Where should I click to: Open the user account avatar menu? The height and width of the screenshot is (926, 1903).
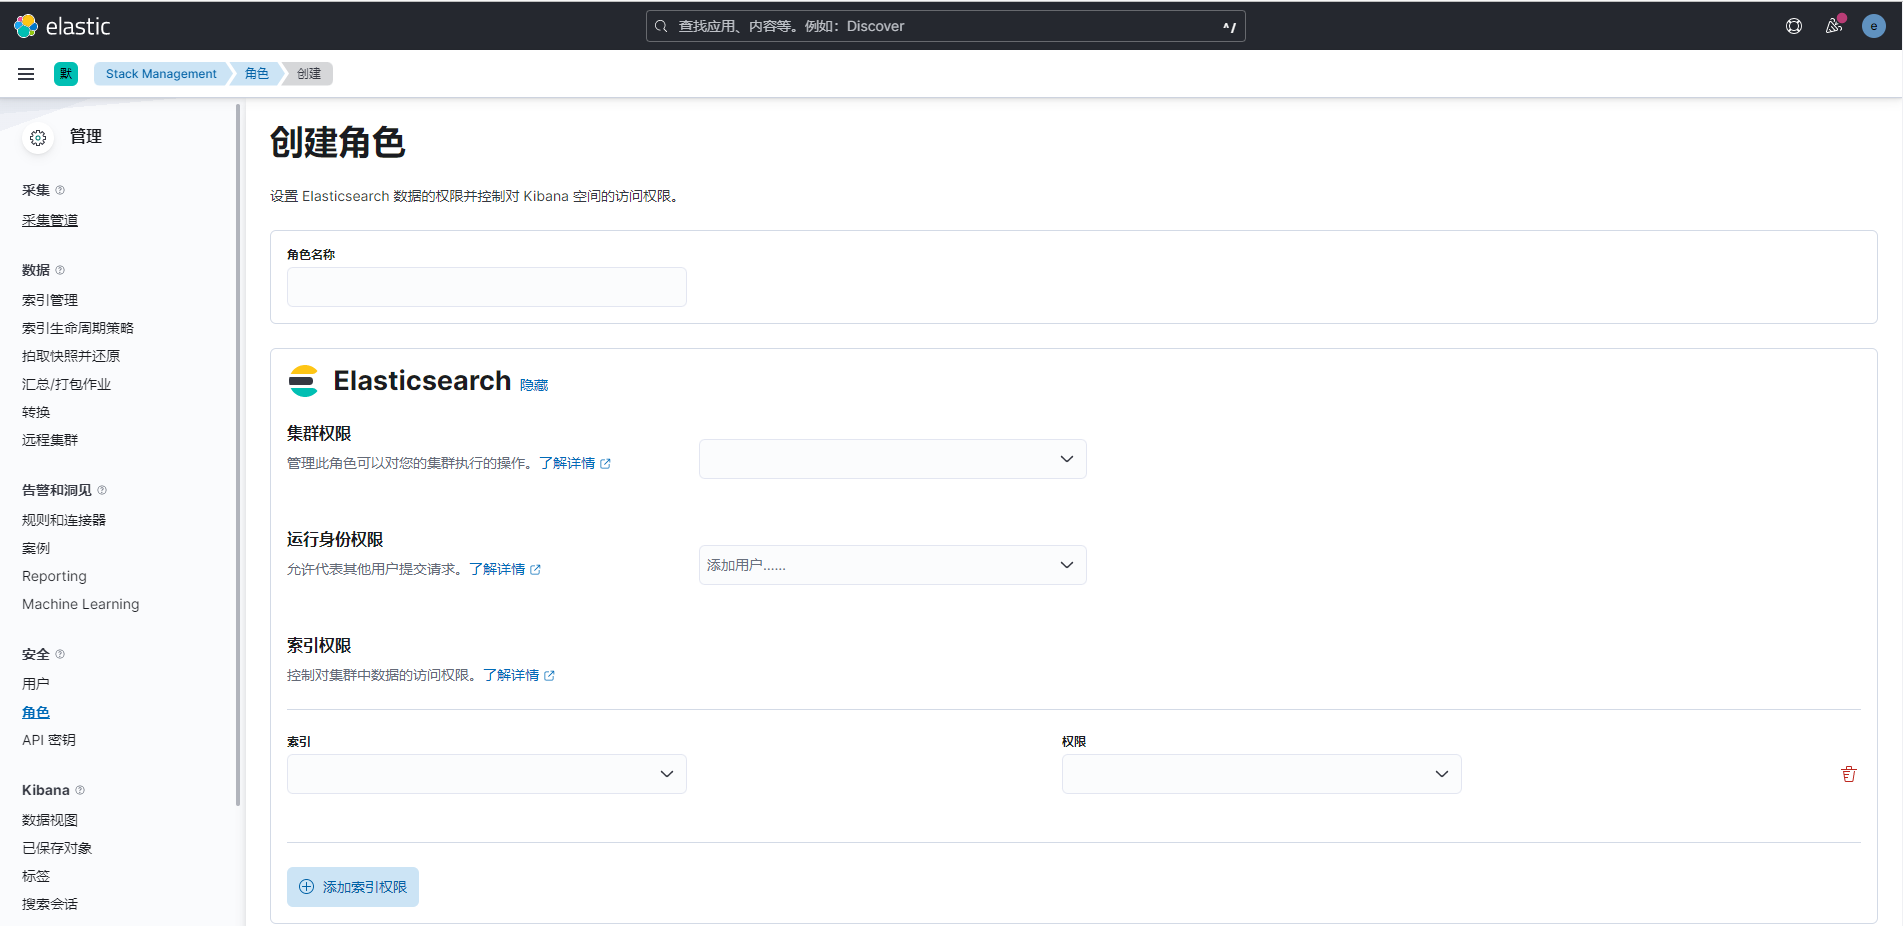[x=1874, y=26]
